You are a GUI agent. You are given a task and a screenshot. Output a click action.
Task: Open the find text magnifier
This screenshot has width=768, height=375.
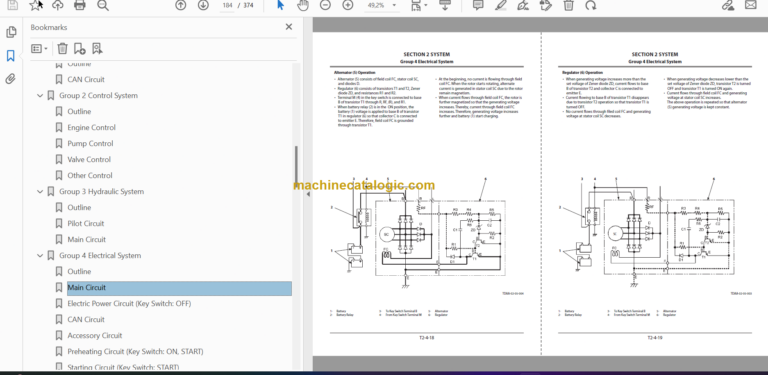103,5
